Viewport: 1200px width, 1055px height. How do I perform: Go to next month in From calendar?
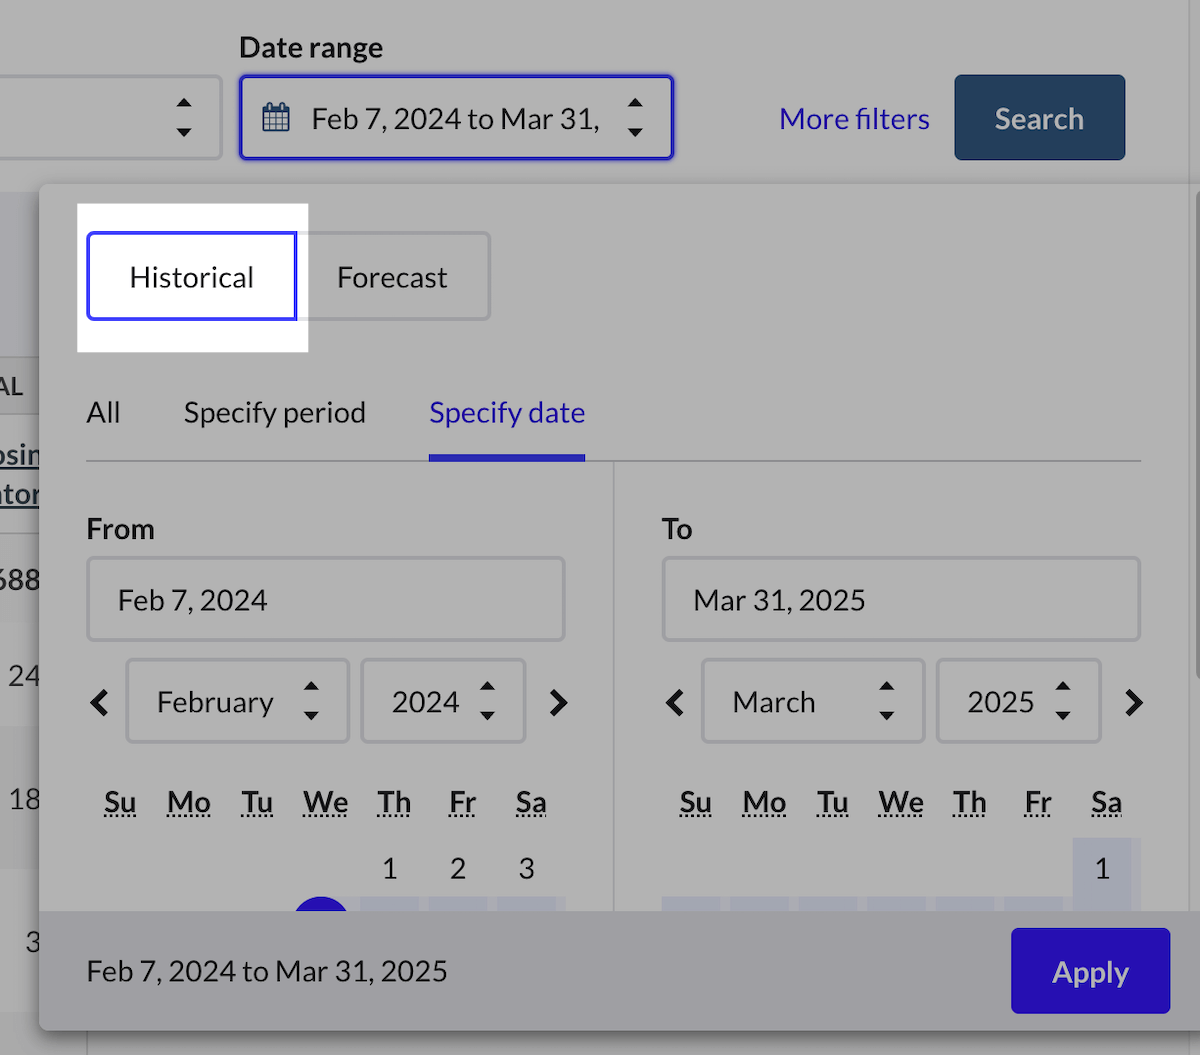click(558, 702)
